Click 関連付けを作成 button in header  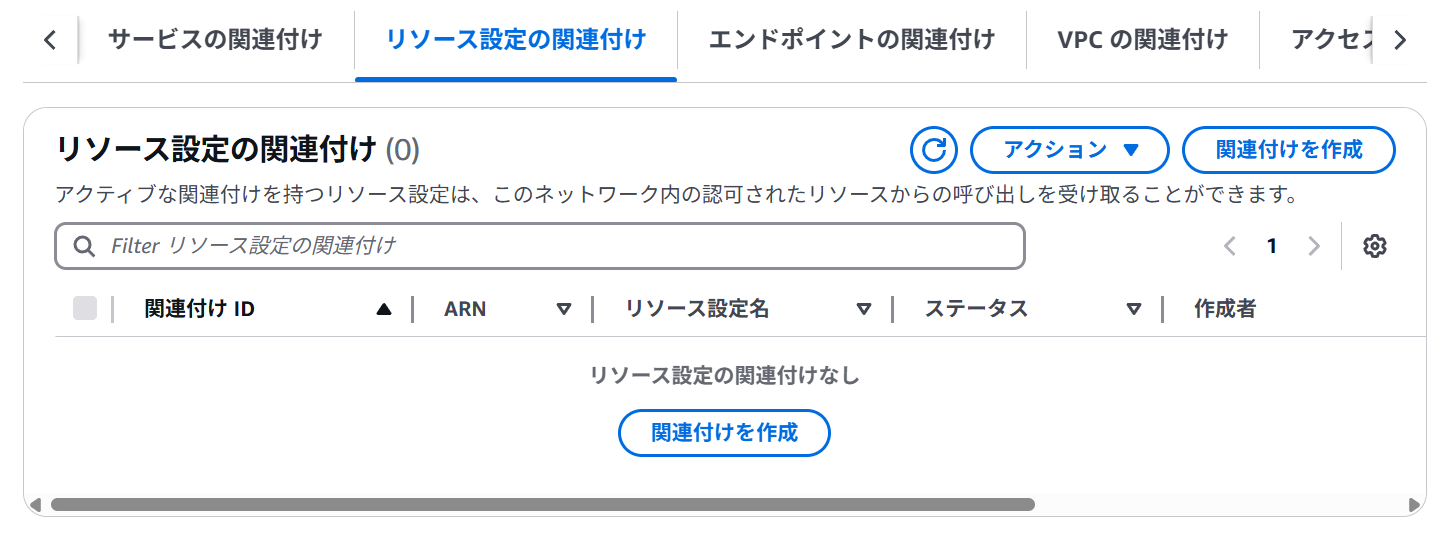point(1289,150)
